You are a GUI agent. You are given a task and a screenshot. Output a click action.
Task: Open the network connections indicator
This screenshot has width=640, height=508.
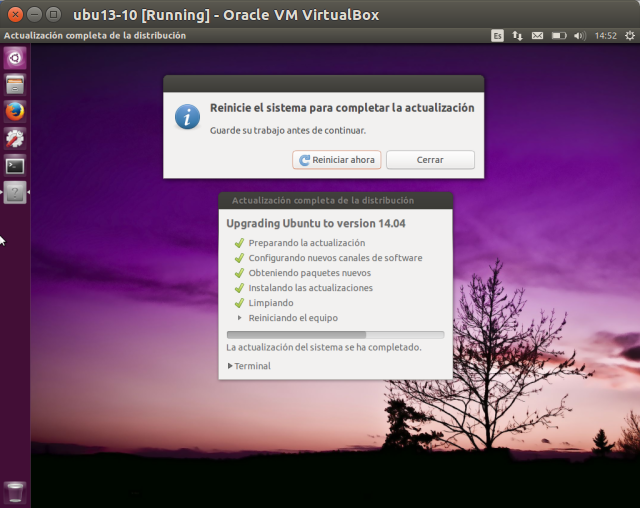(x=517, y=36)
